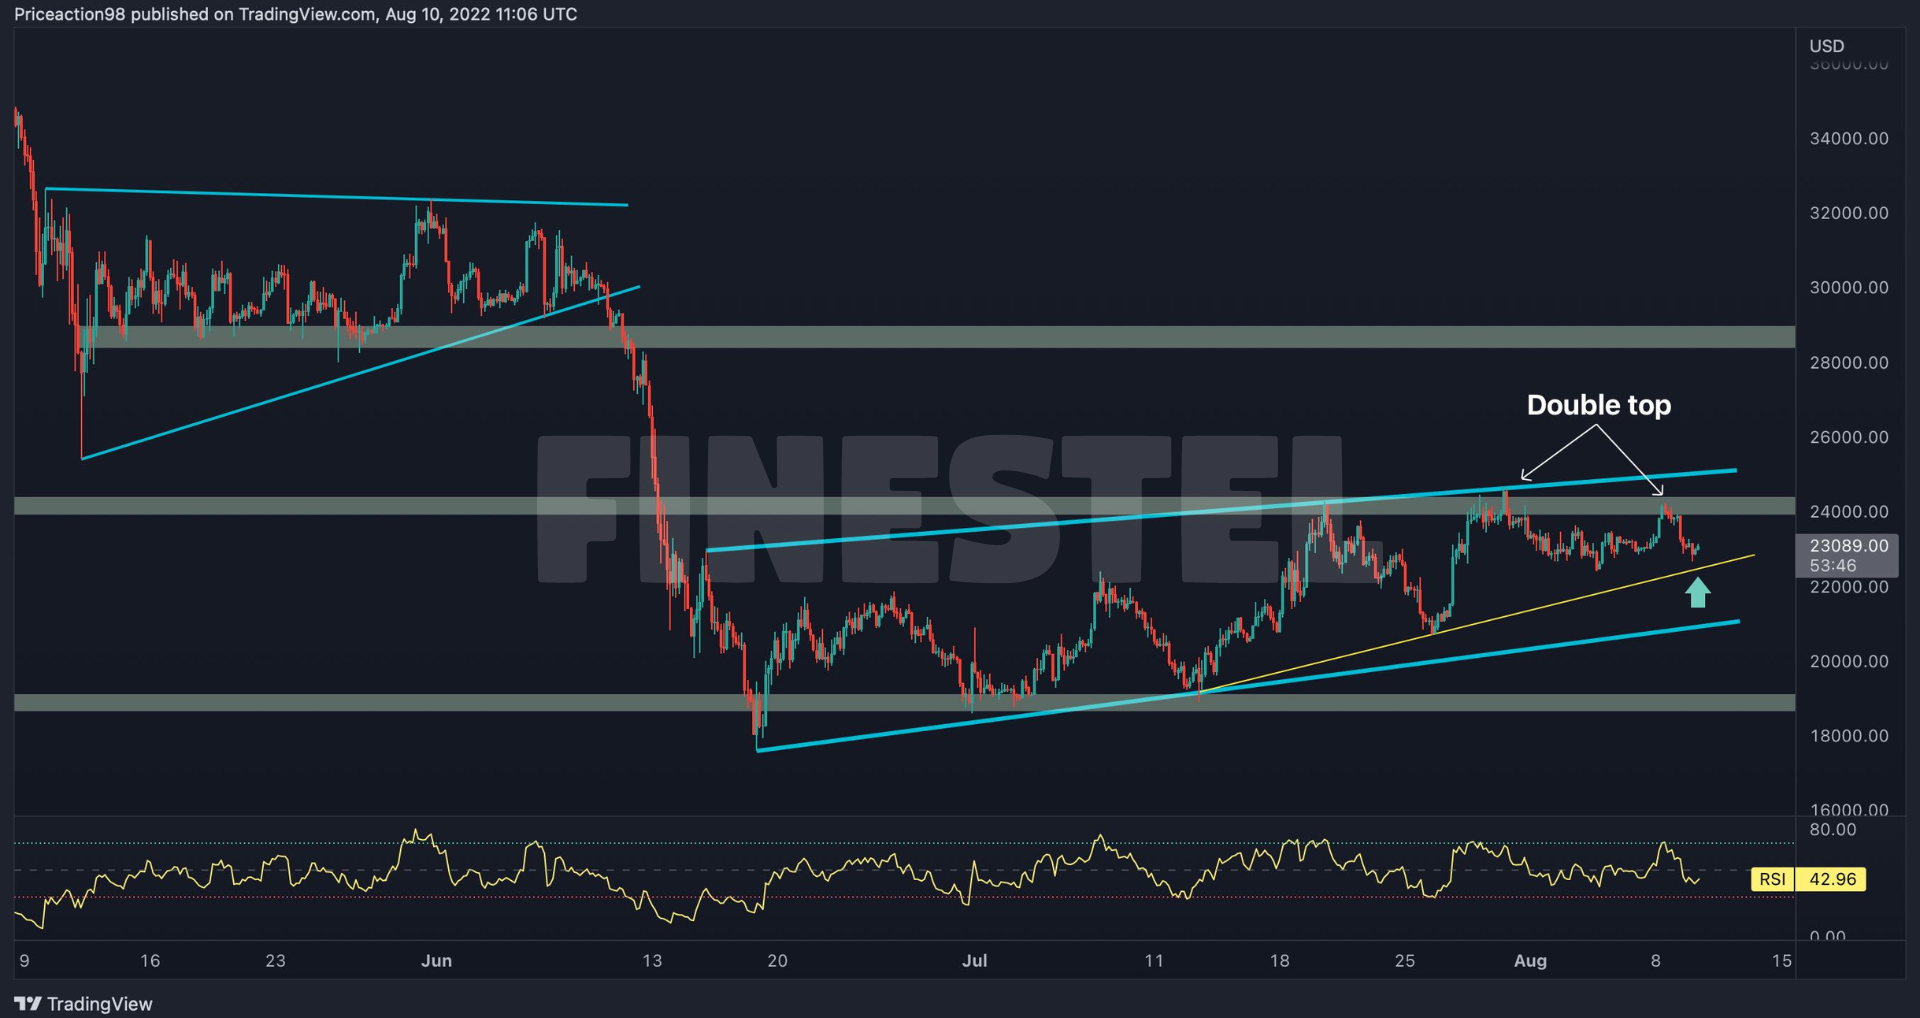Click the Jun date axis label
The image size is (1920, 1018).
[436, 961]
